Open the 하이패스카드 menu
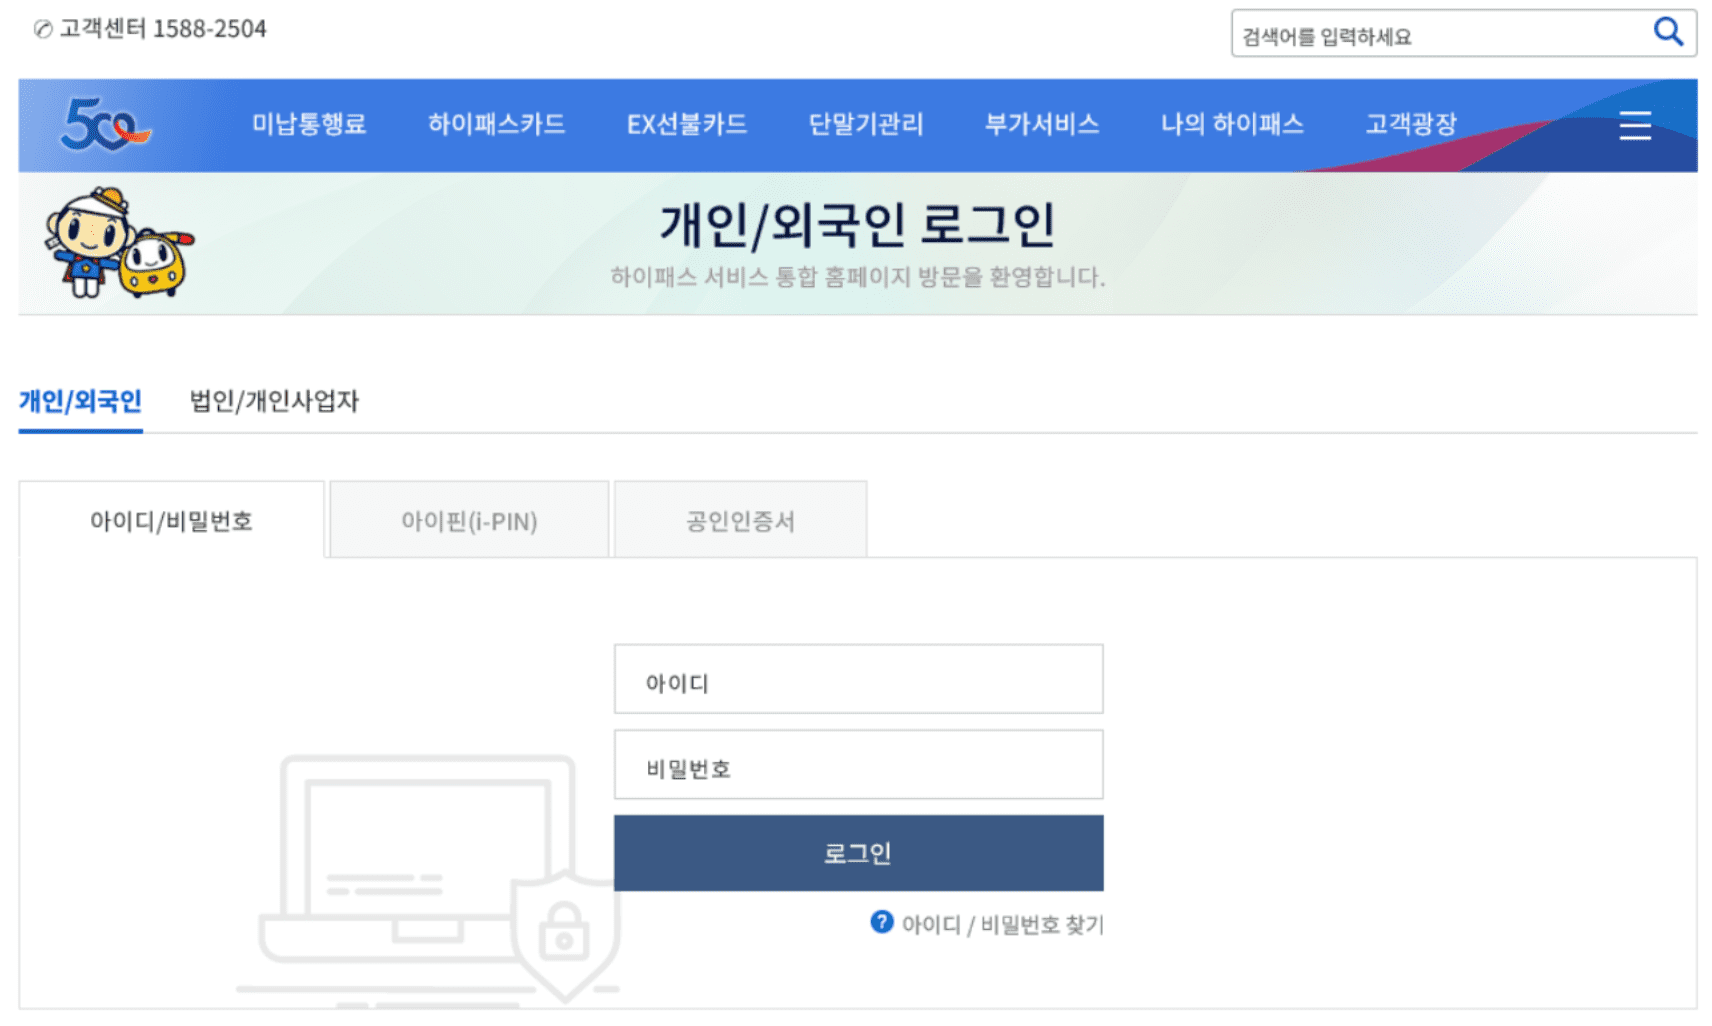The height and width of the screenshot is (1026, 1712). 496,124
